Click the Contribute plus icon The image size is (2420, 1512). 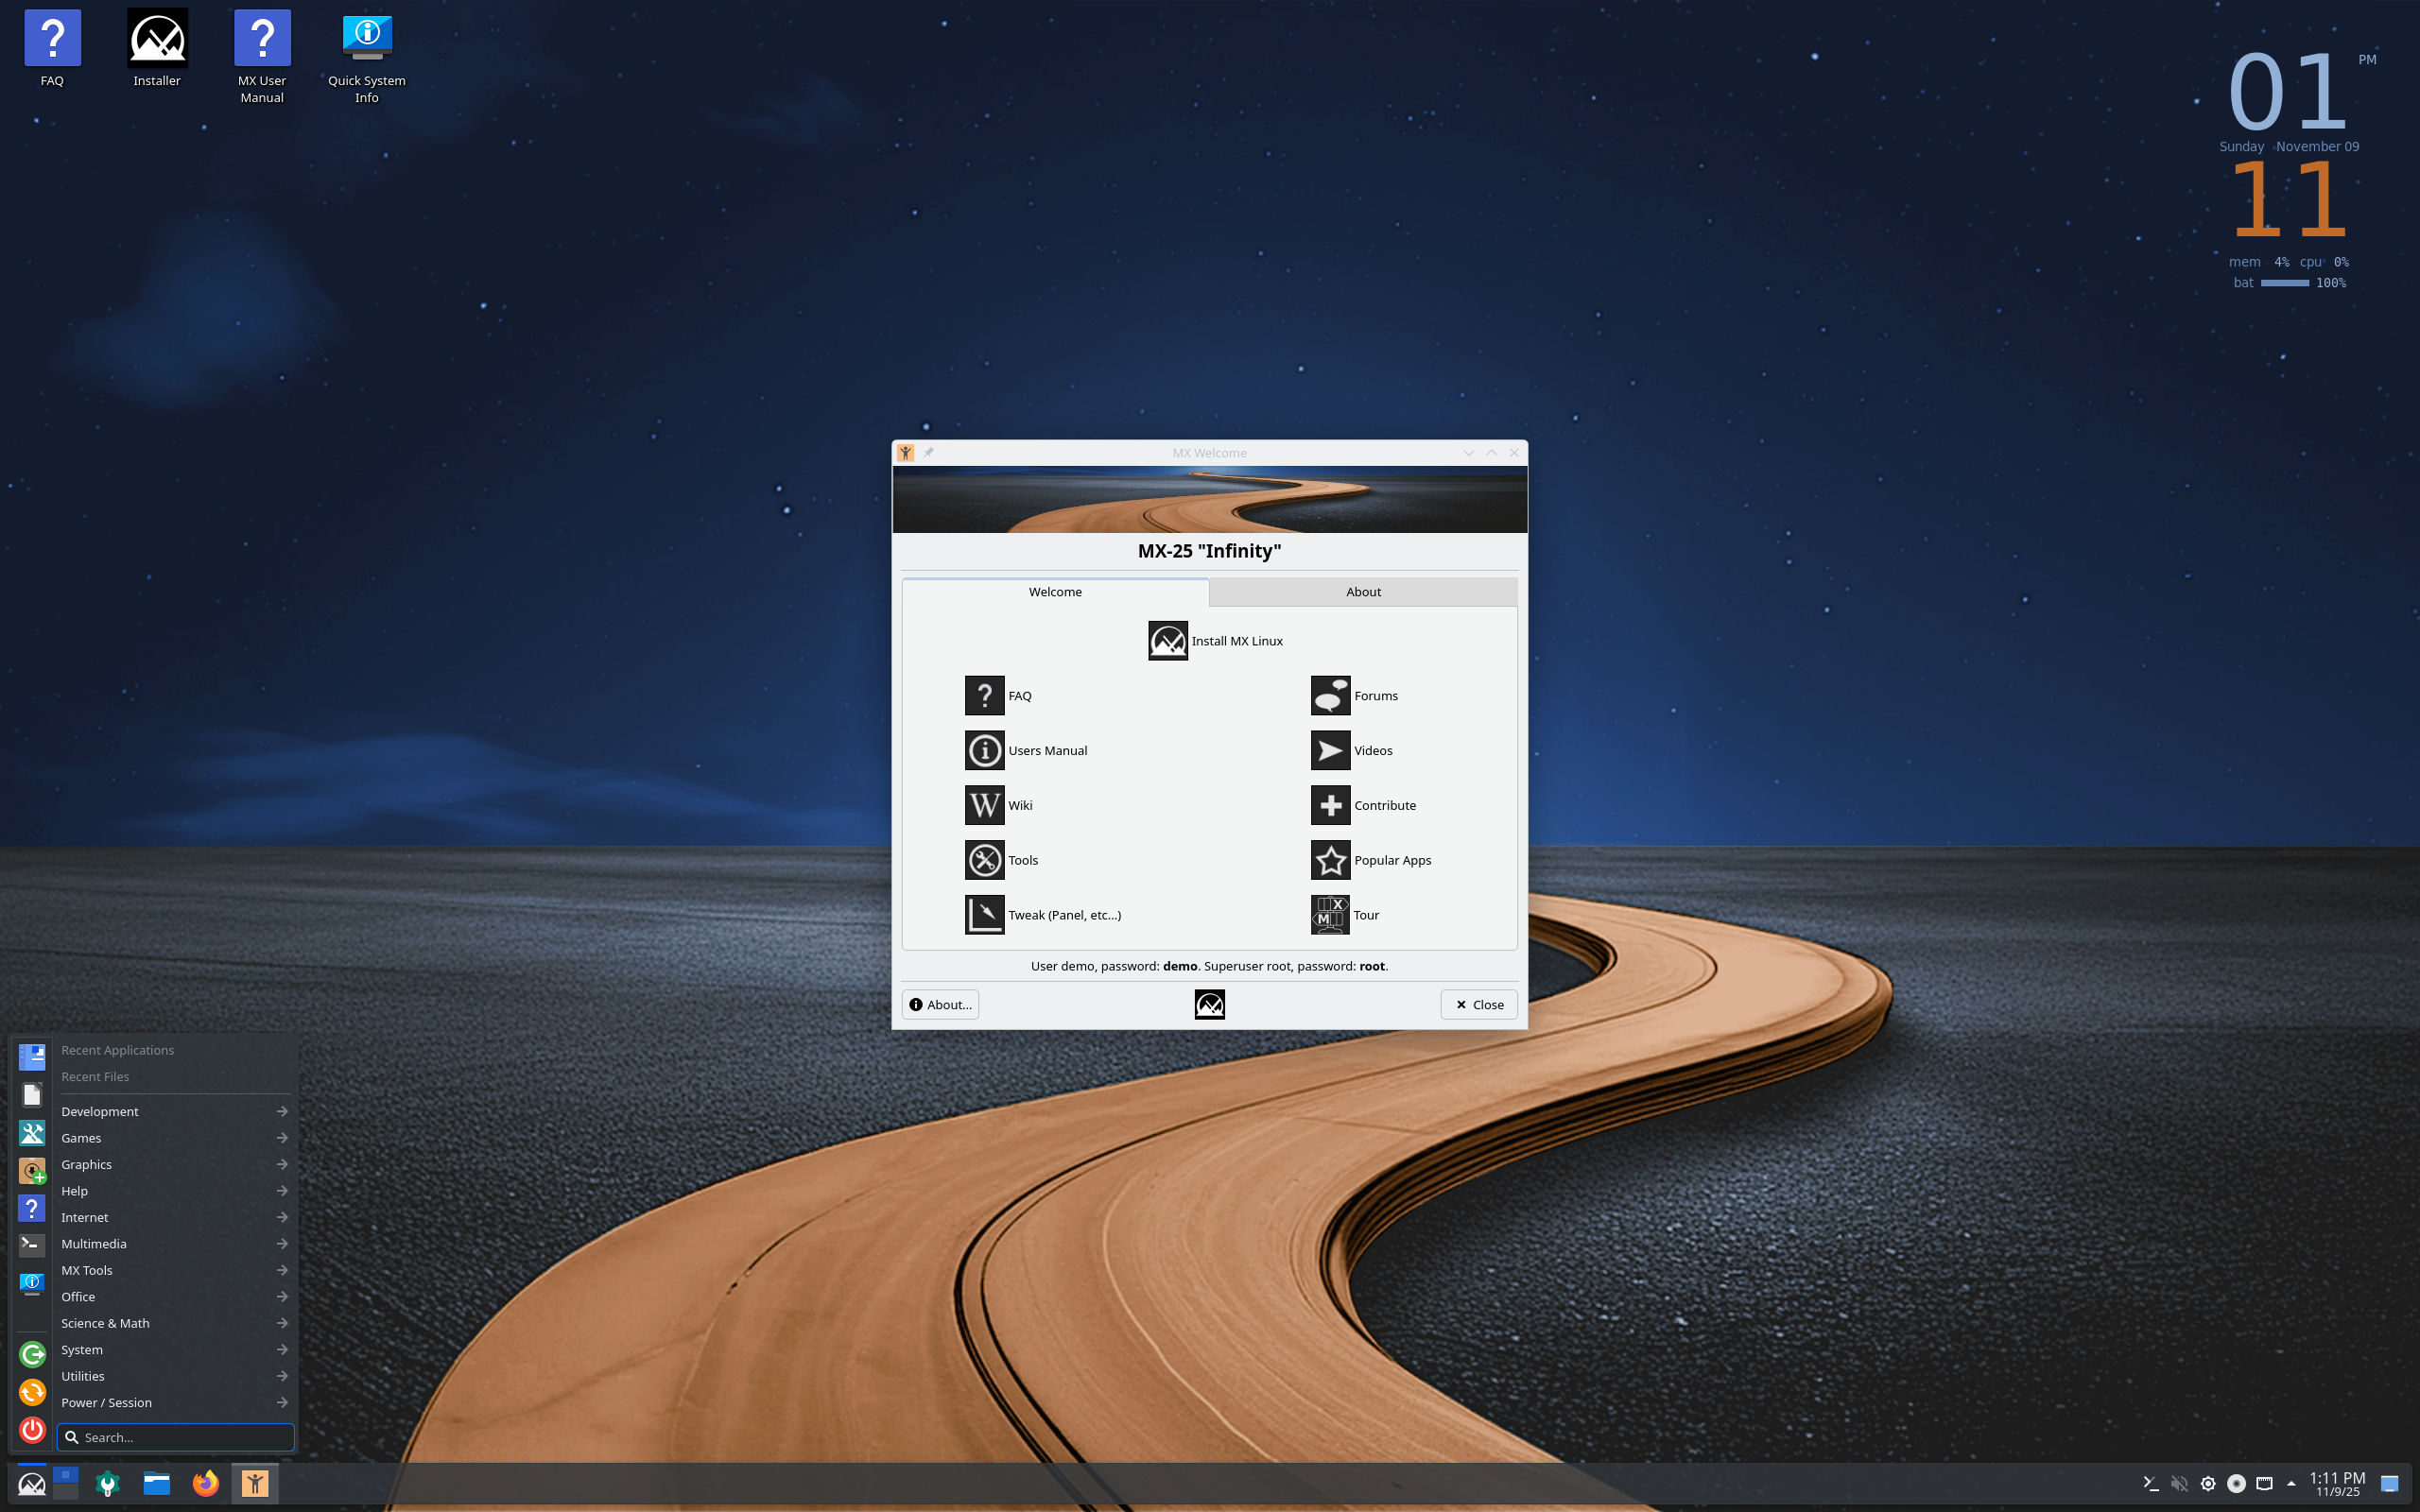coord(1330,805)
